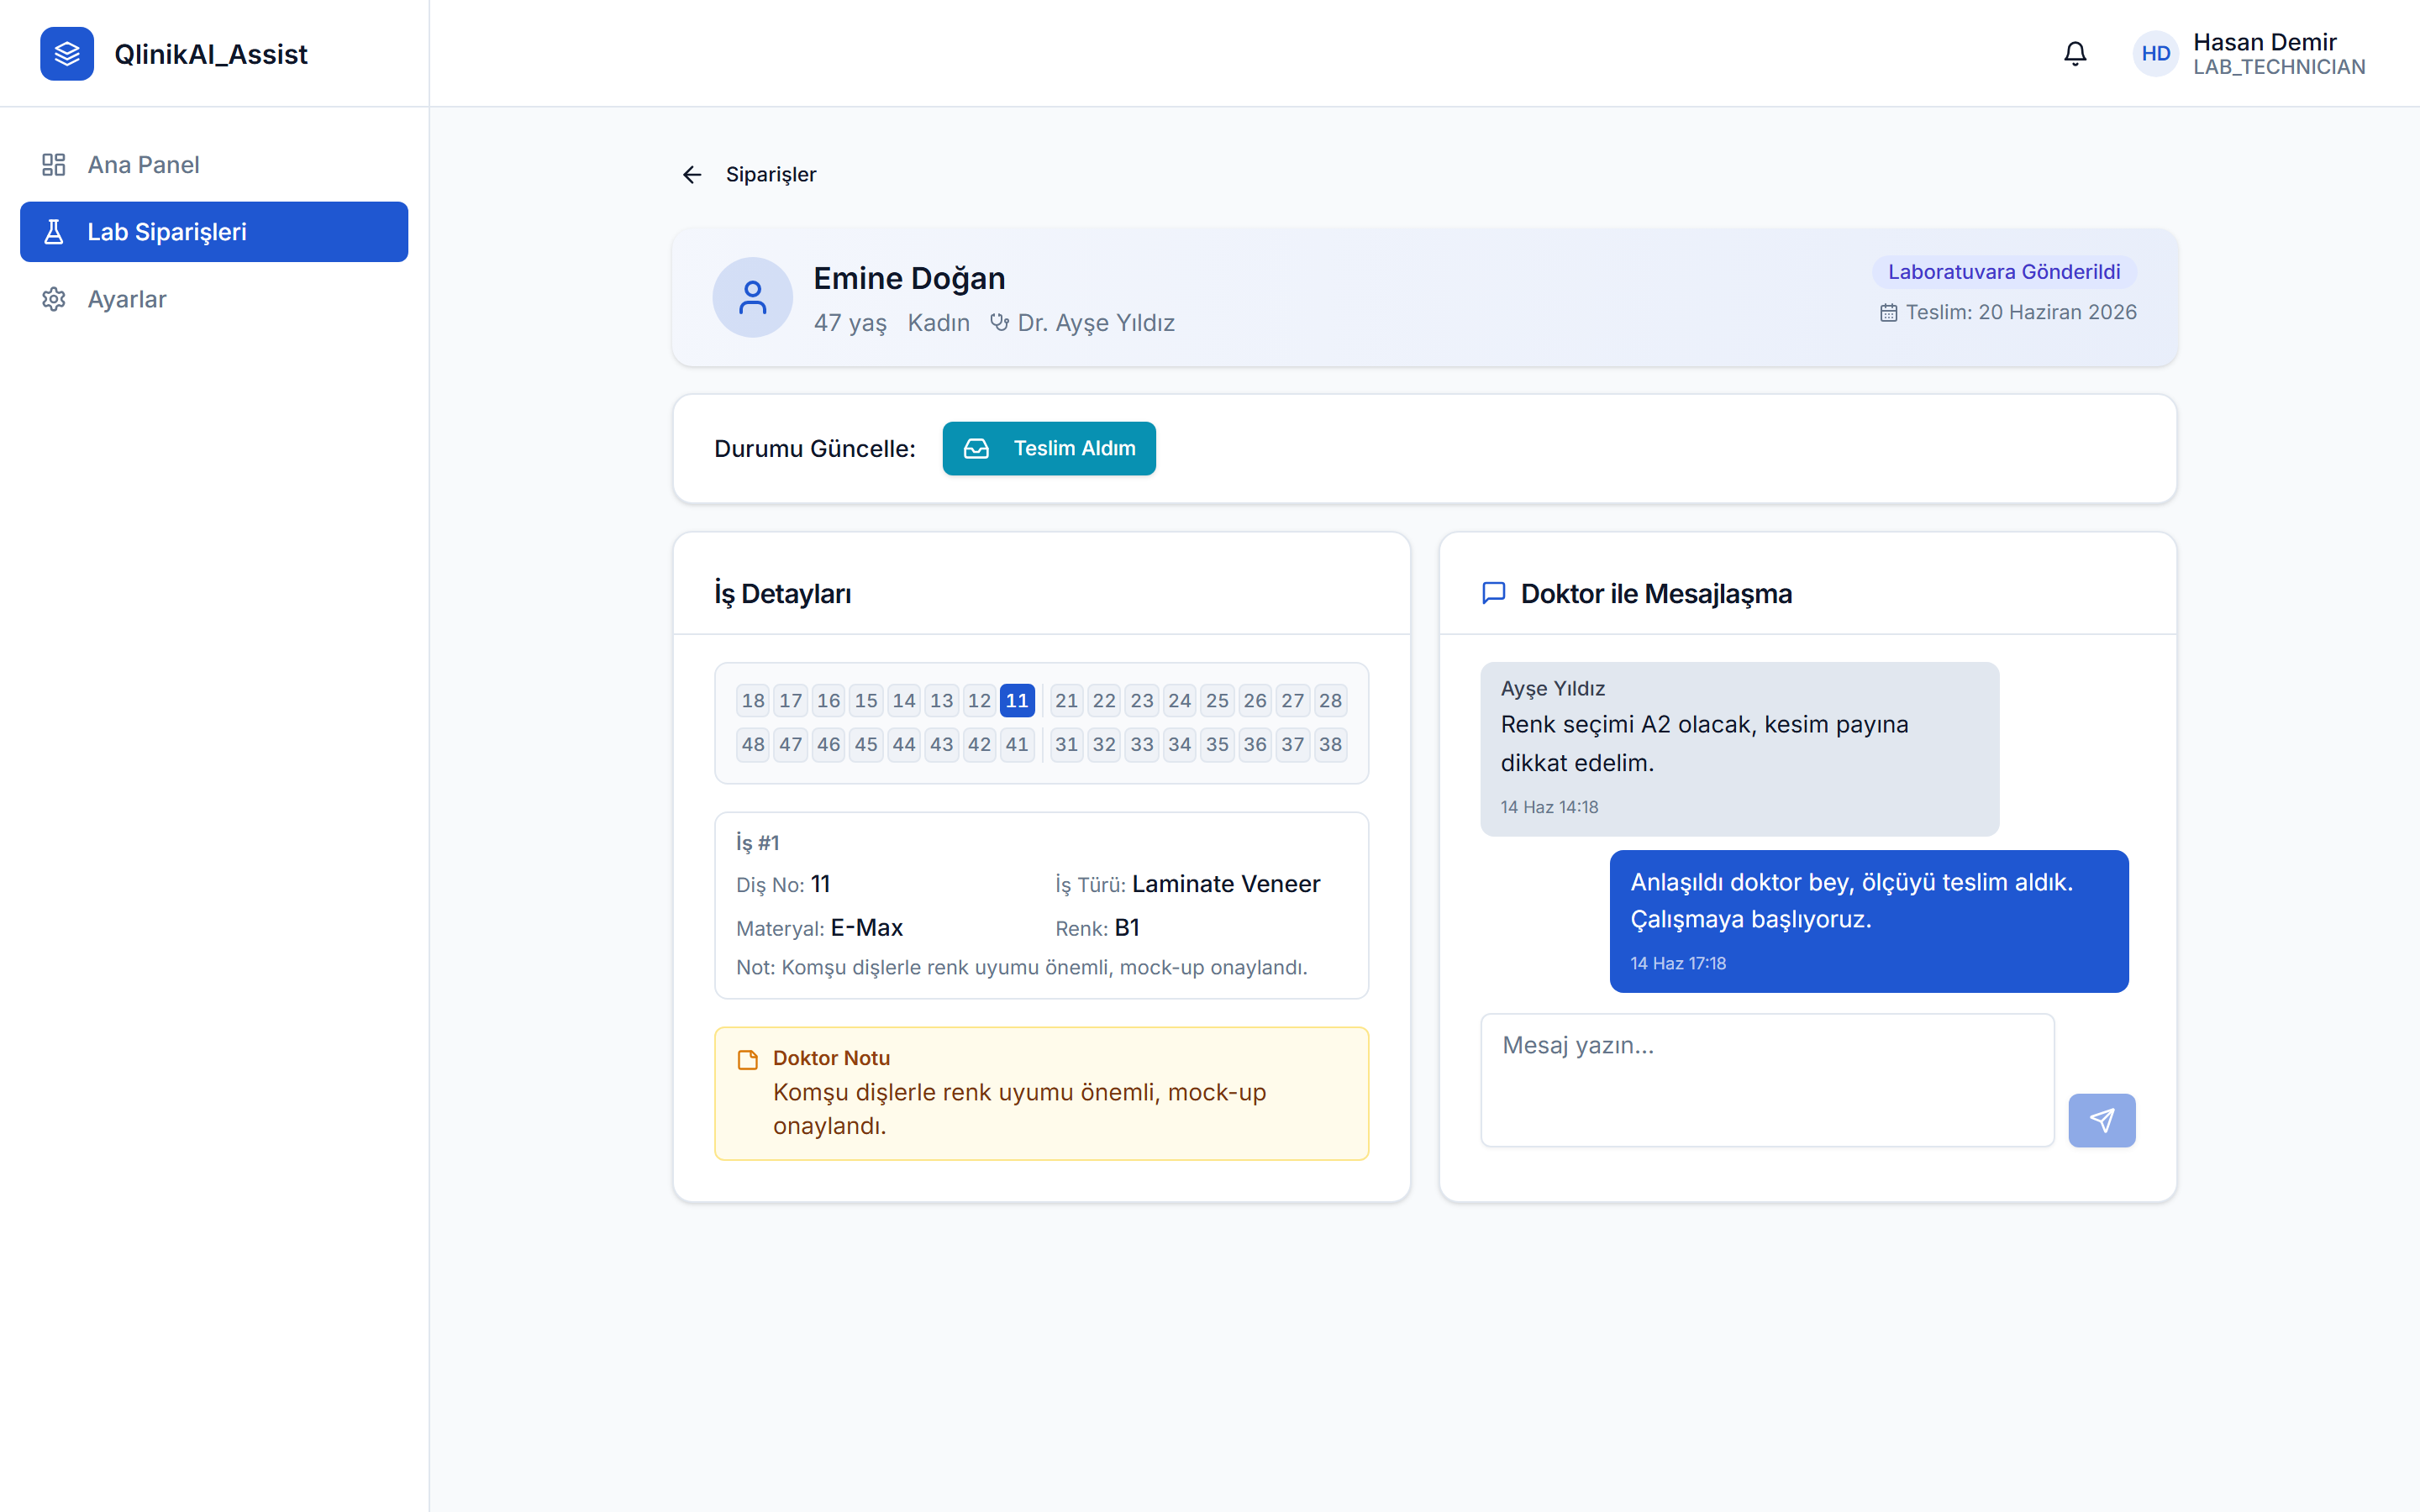Viewport: 2420px width, 1512px height.
Task: Go back to Siparişler list
Action: click(771, 175)
